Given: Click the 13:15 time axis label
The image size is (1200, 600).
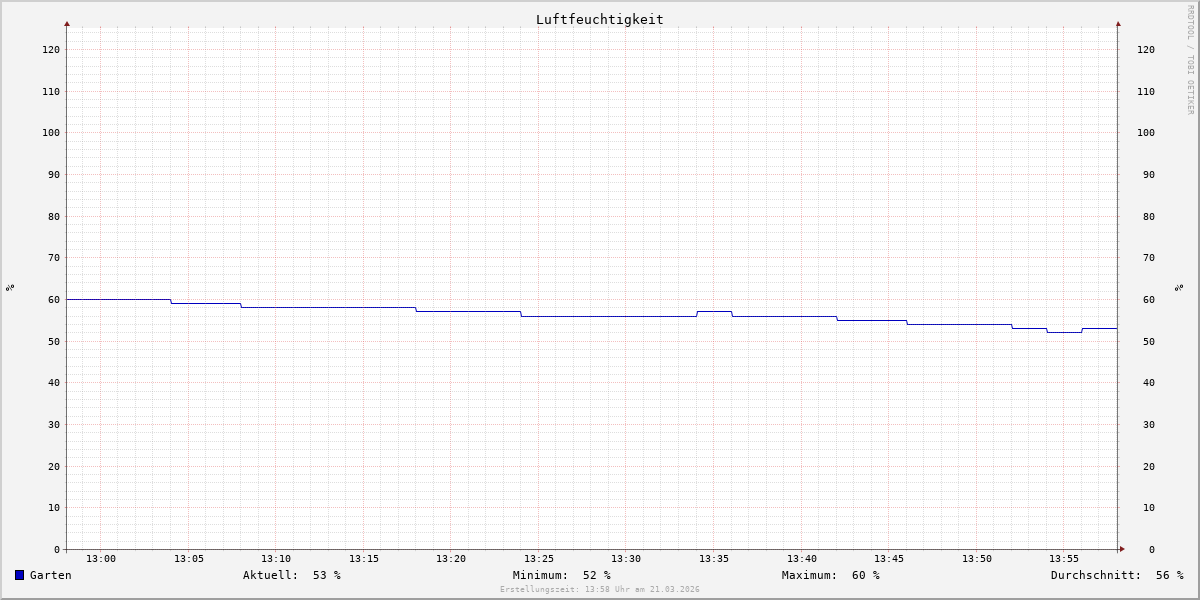Looking at the screenshot, I should tap(364, 559).
